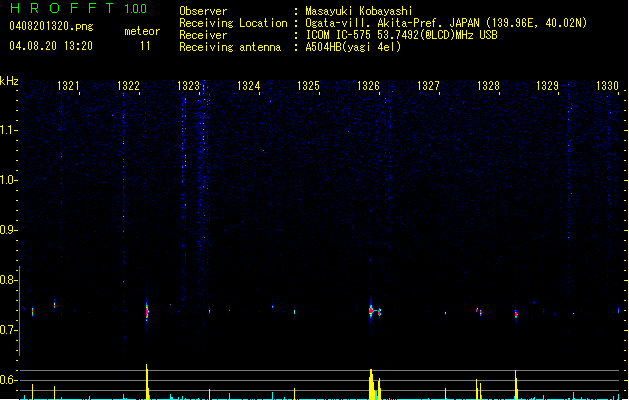Click the HROFFT 1.0.0 title text
Screen dimensions: 629x400
click(79, 8)
